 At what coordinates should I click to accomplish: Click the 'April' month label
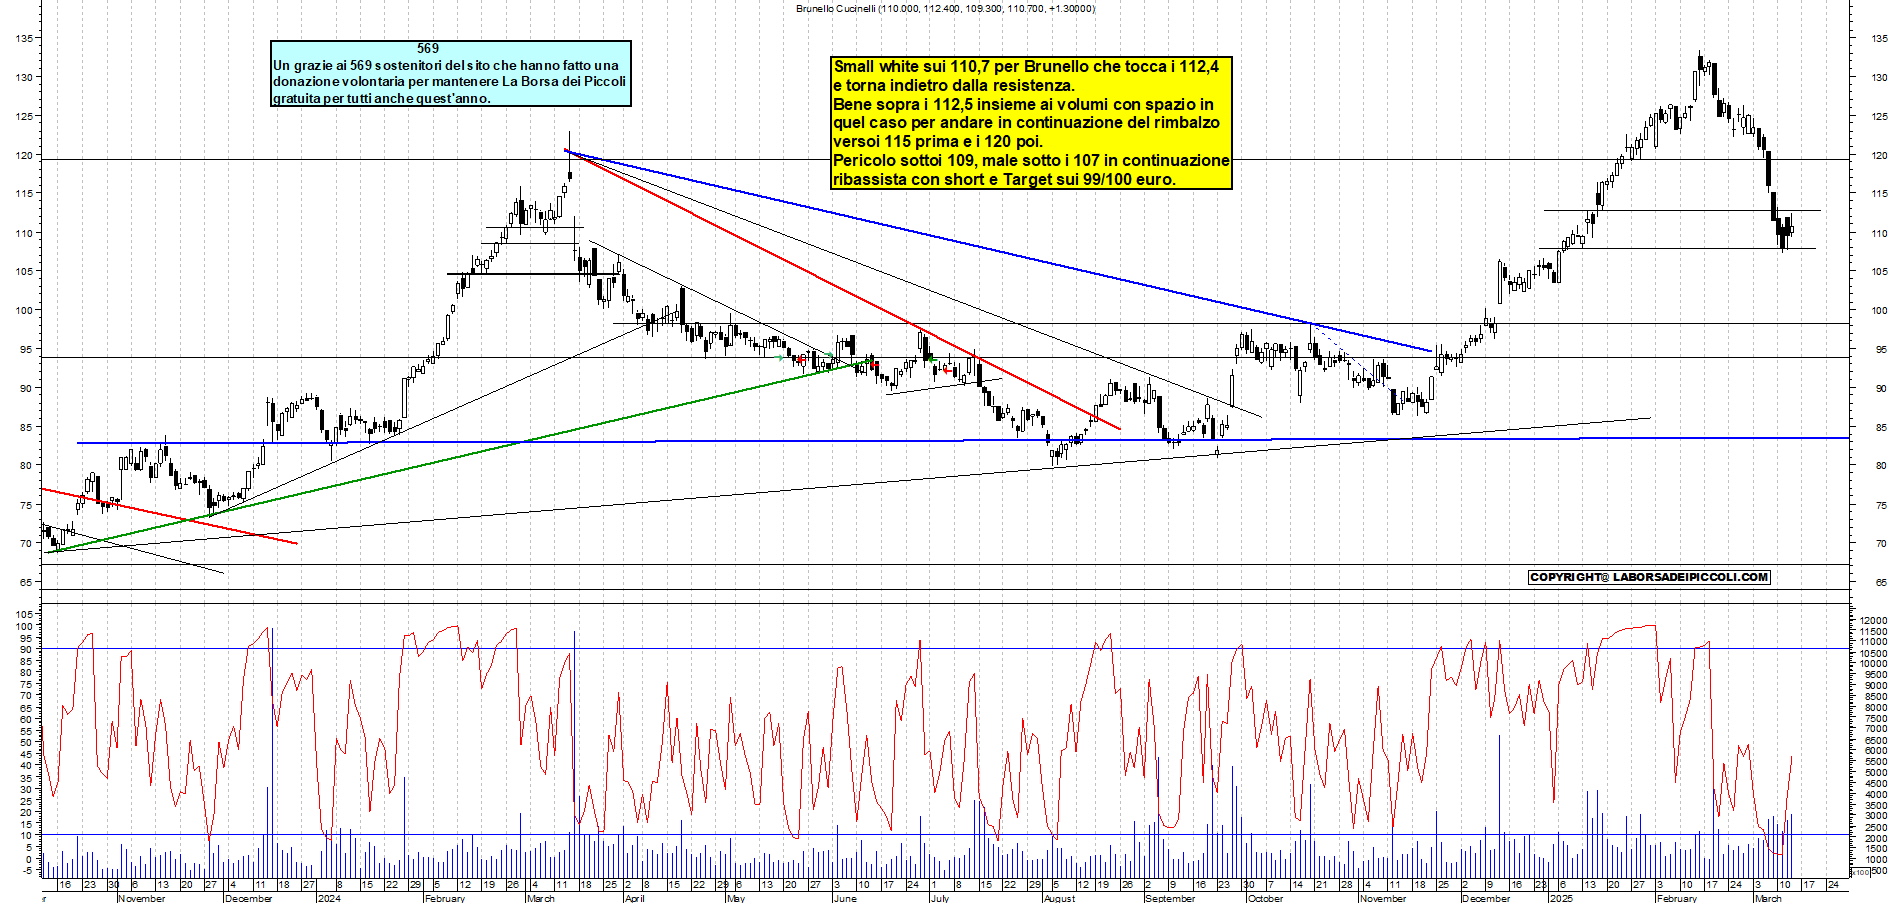(635, 898)
